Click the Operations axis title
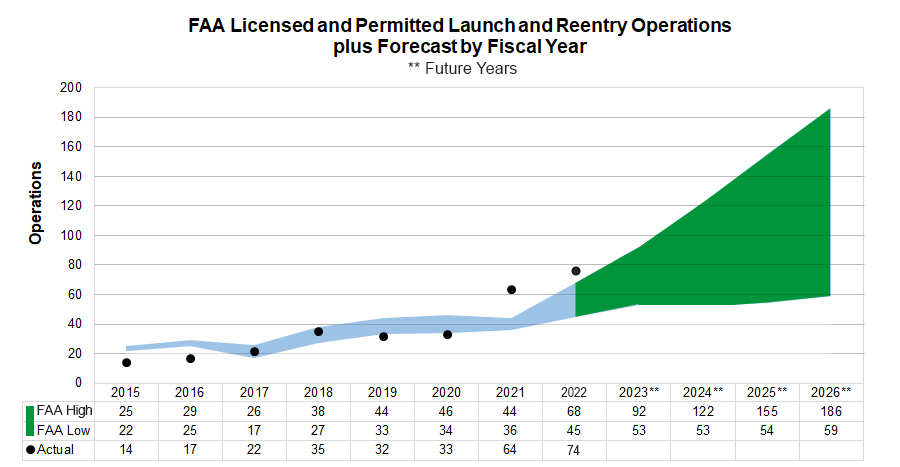 pos(36,203)
